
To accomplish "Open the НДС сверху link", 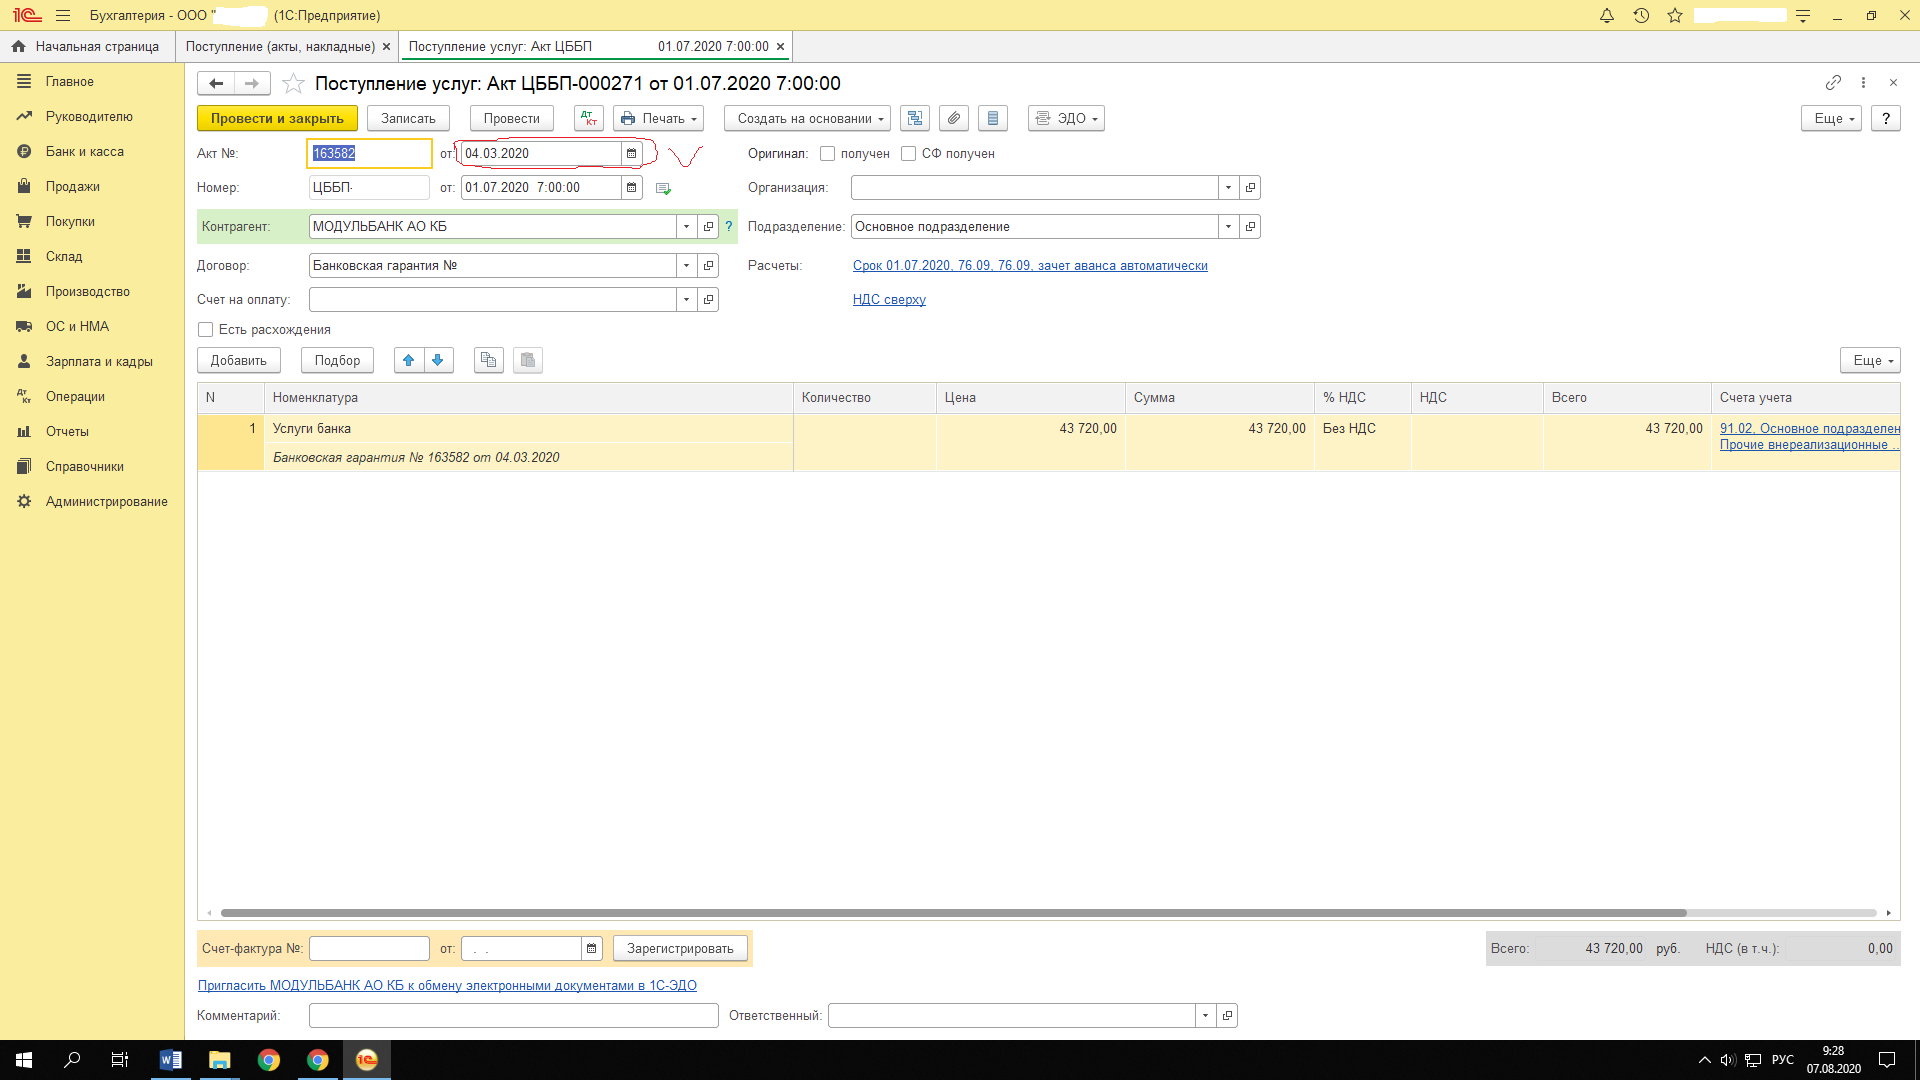I will (889, 299).
